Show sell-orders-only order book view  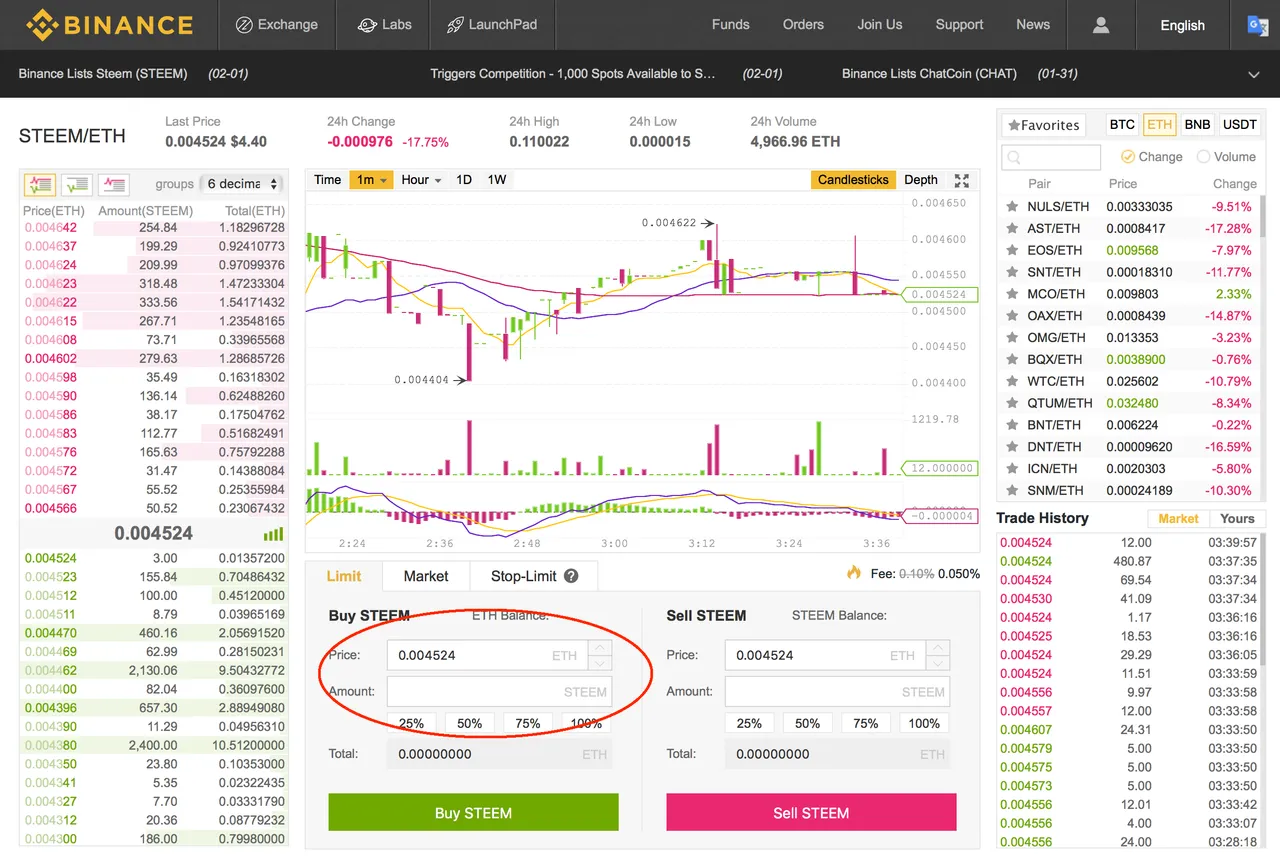click(x=113, y=184)
